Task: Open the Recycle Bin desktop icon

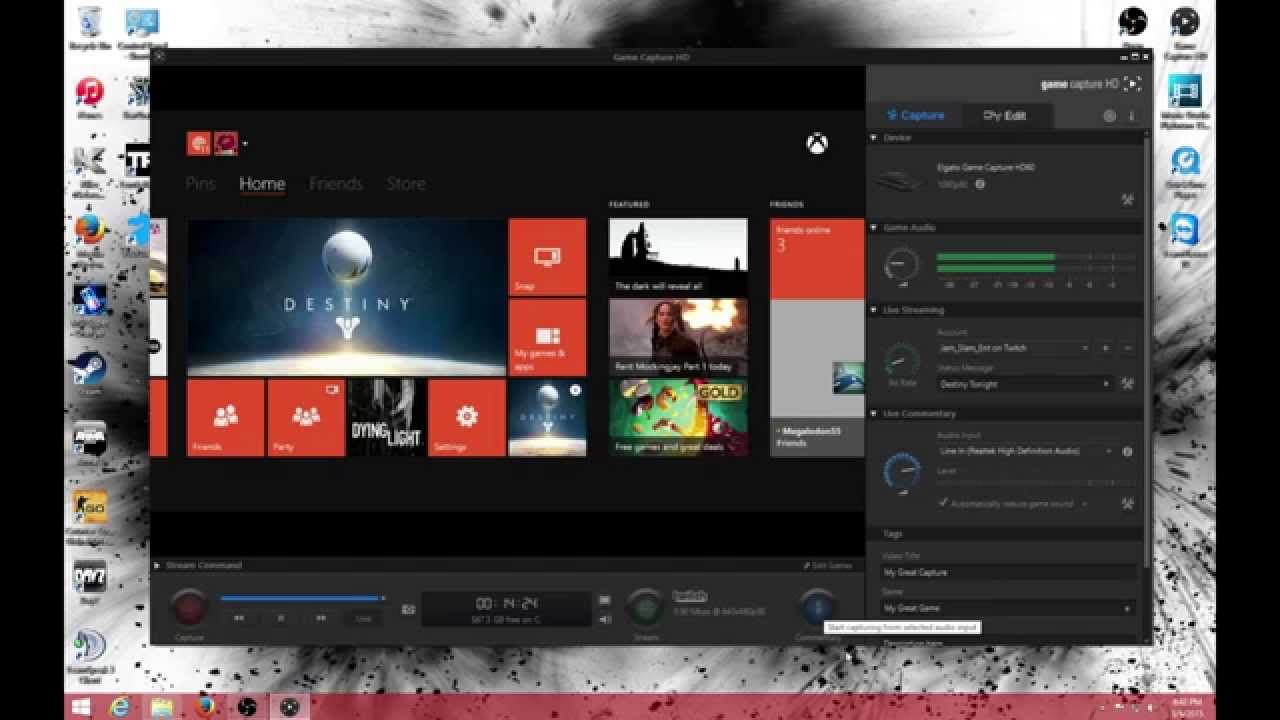Action: [90, 27]
